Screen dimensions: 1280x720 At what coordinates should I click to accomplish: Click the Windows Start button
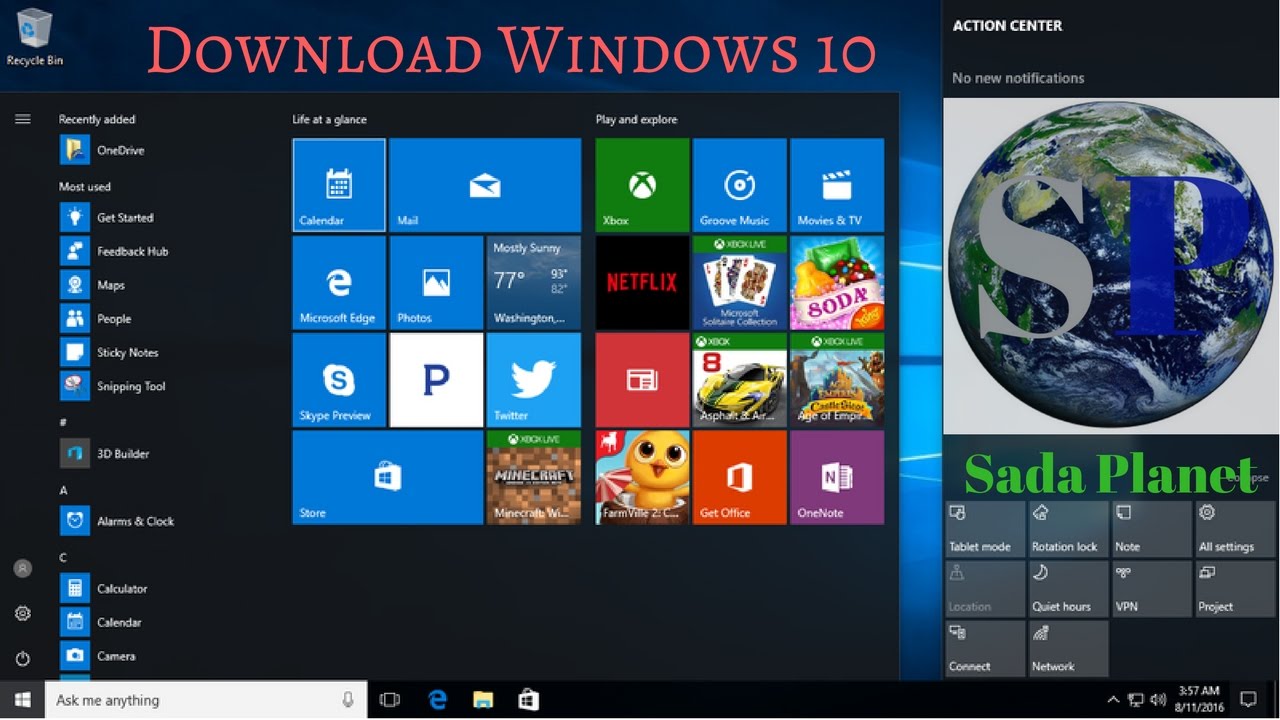click(x=22, y=700)
